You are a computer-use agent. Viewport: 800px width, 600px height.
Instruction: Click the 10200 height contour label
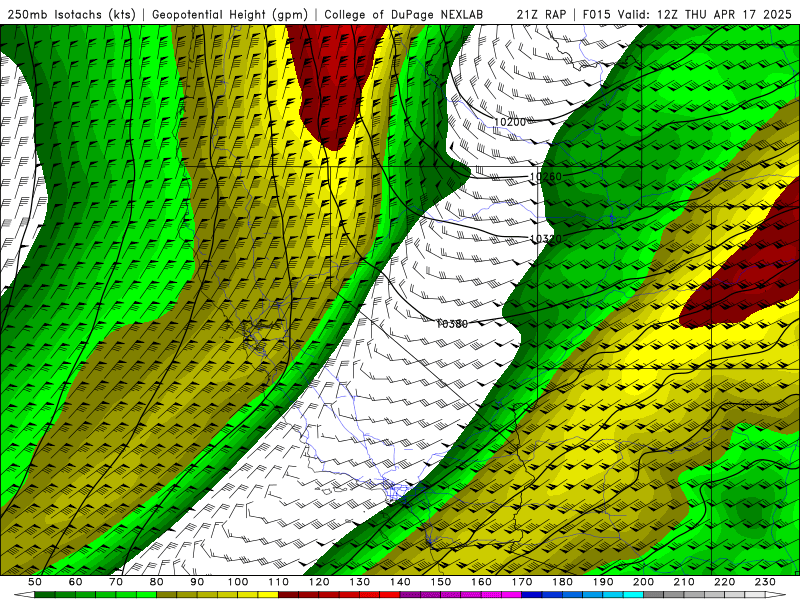[x=510, y=122]
